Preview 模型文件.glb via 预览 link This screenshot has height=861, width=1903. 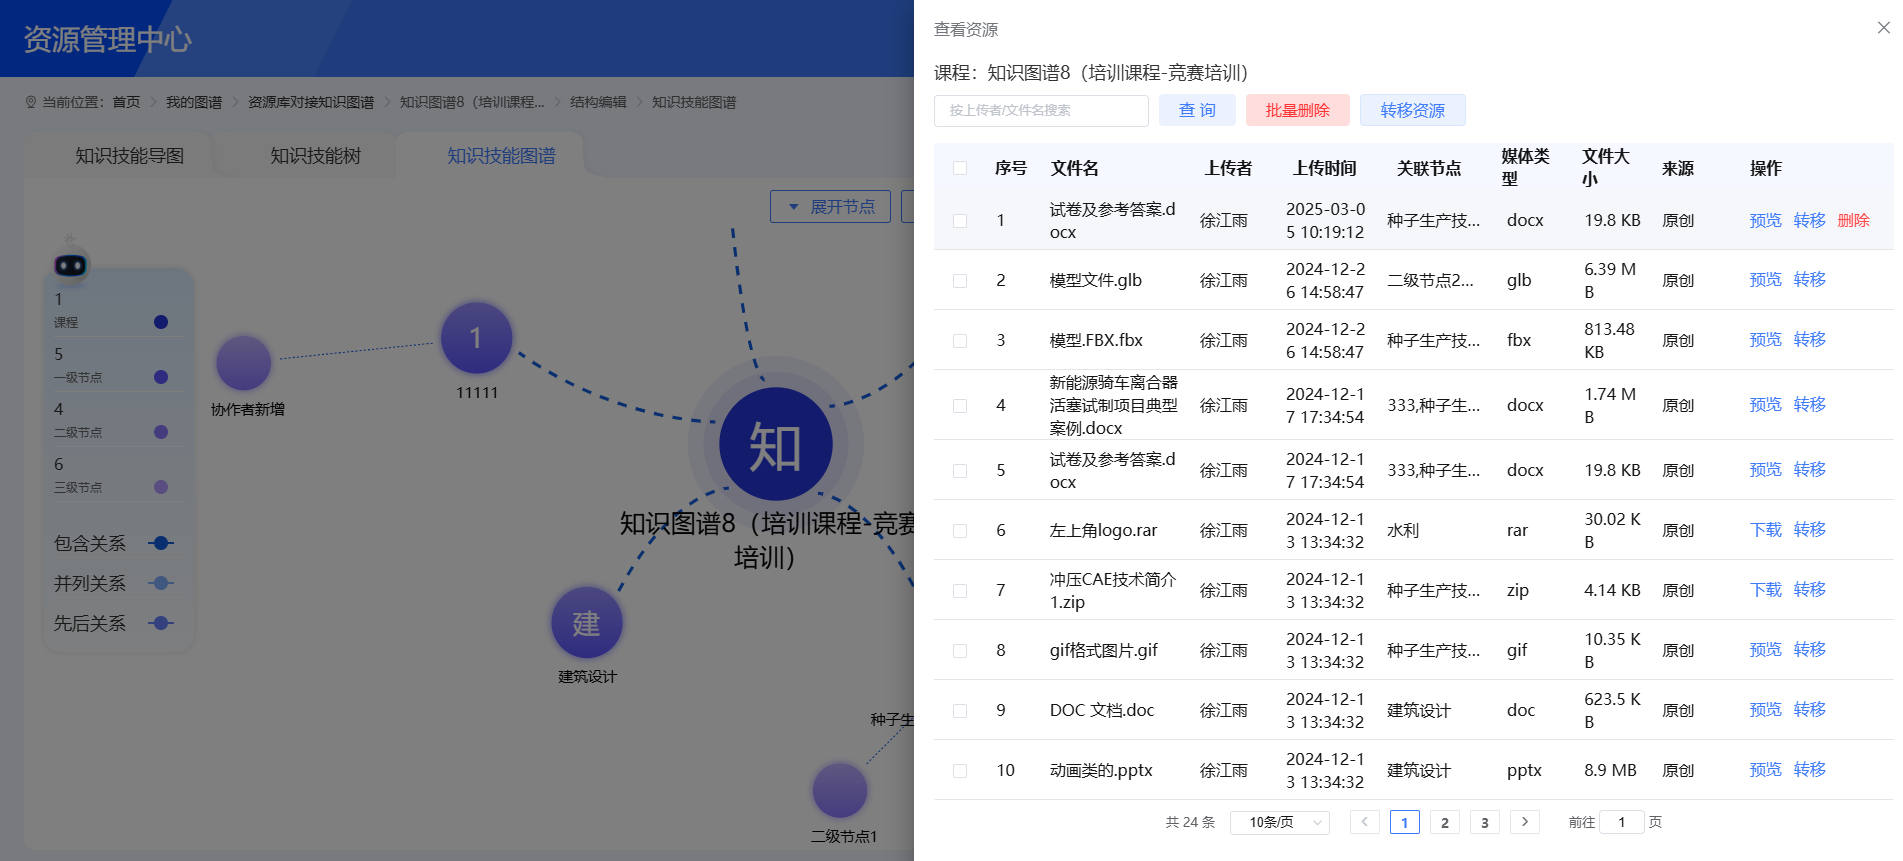click(x=1765, y=279)
